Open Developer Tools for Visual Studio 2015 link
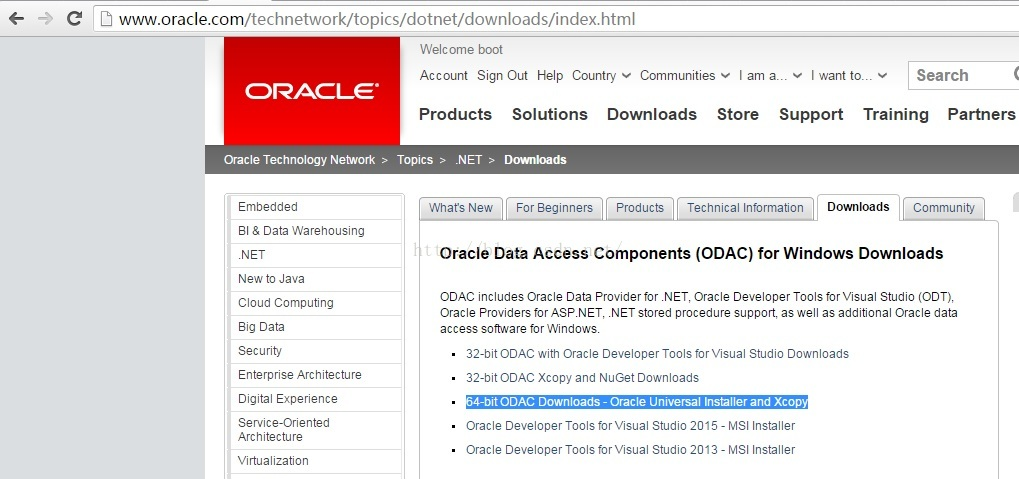 tap(630, 426)
